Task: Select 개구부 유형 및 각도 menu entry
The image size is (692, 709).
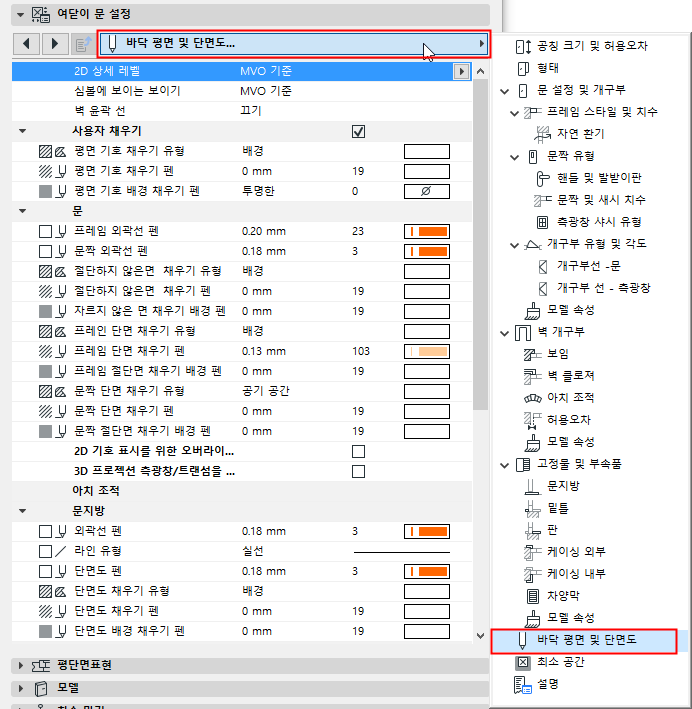Action: [x=597, y=244]
